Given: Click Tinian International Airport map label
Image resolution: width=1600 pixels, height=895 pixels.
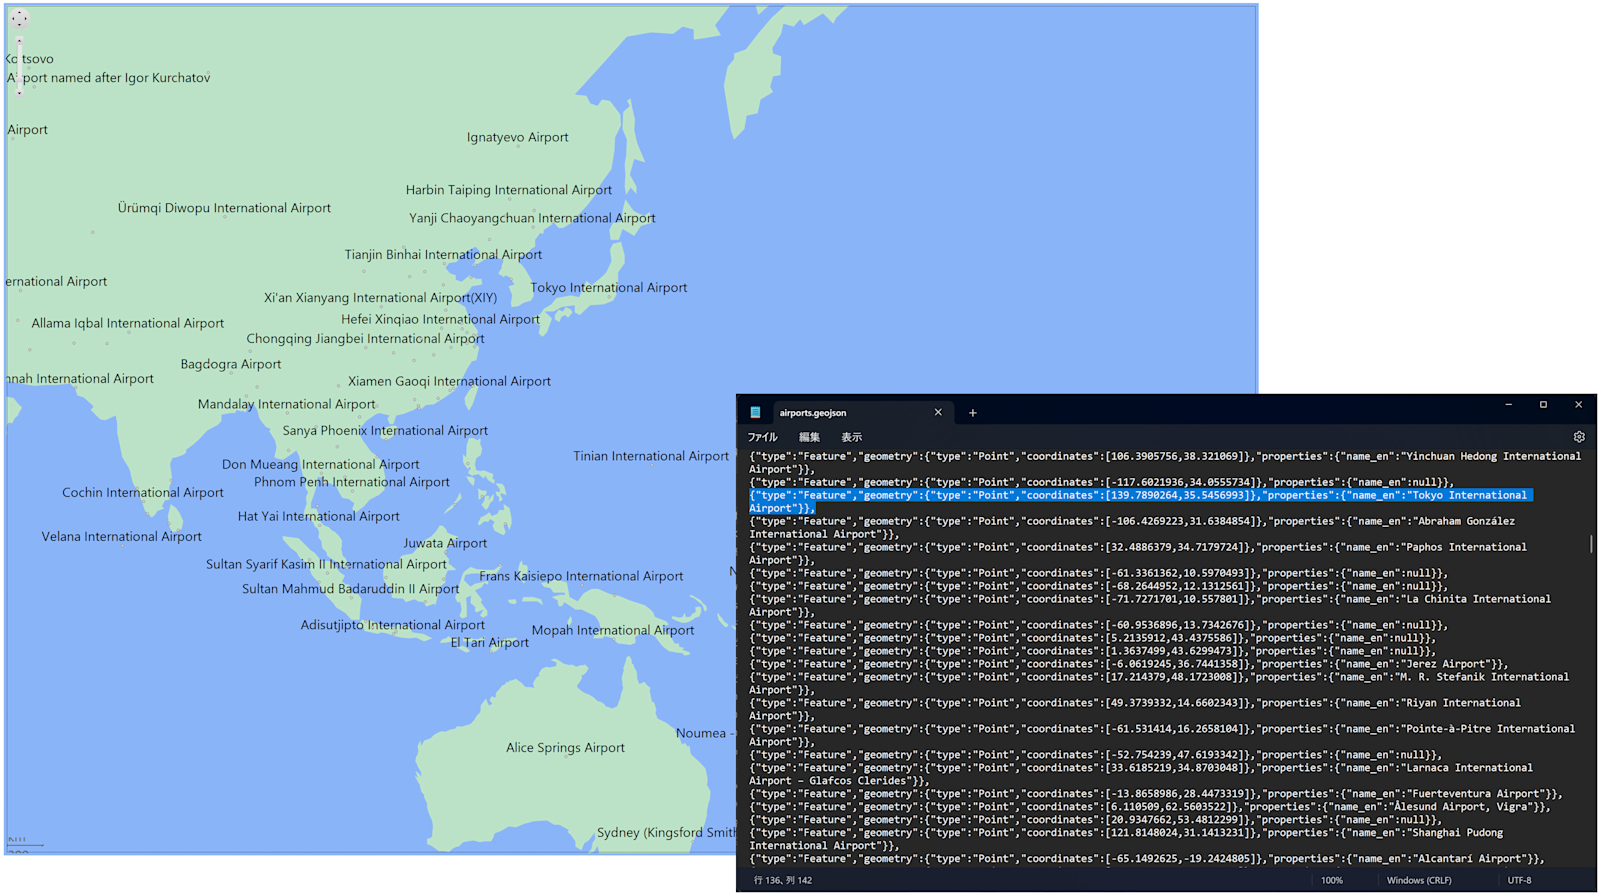Looking at the screenshot, I should pyautogui.click(x=651, y=456).
